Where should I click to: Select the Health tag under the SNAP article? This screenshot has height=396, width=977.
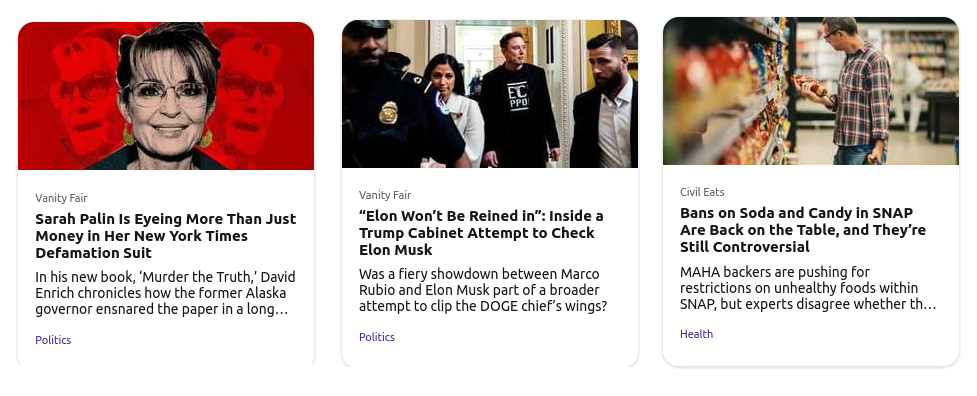pyautogui.click(x=697, y=334)
